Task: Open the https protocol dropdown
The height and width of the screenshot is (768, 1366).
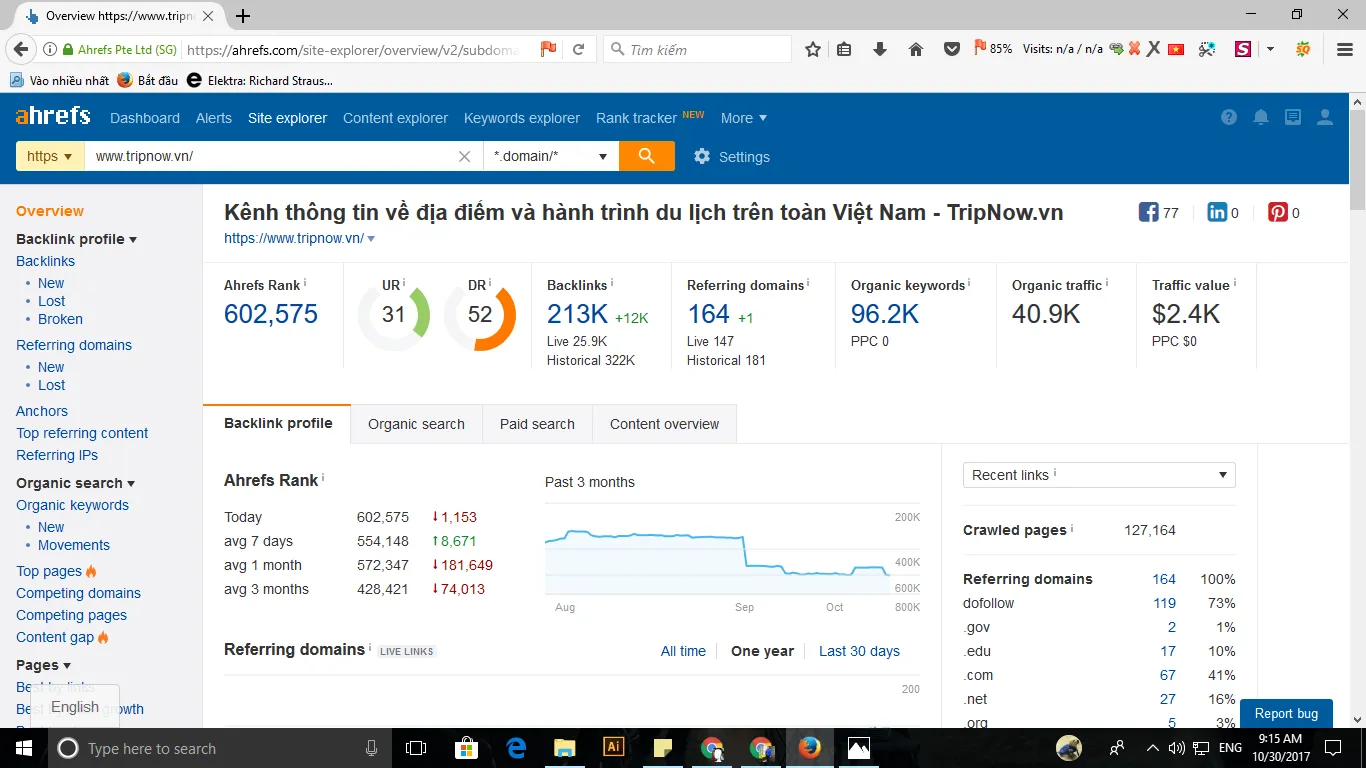Action: pos(50,156)
